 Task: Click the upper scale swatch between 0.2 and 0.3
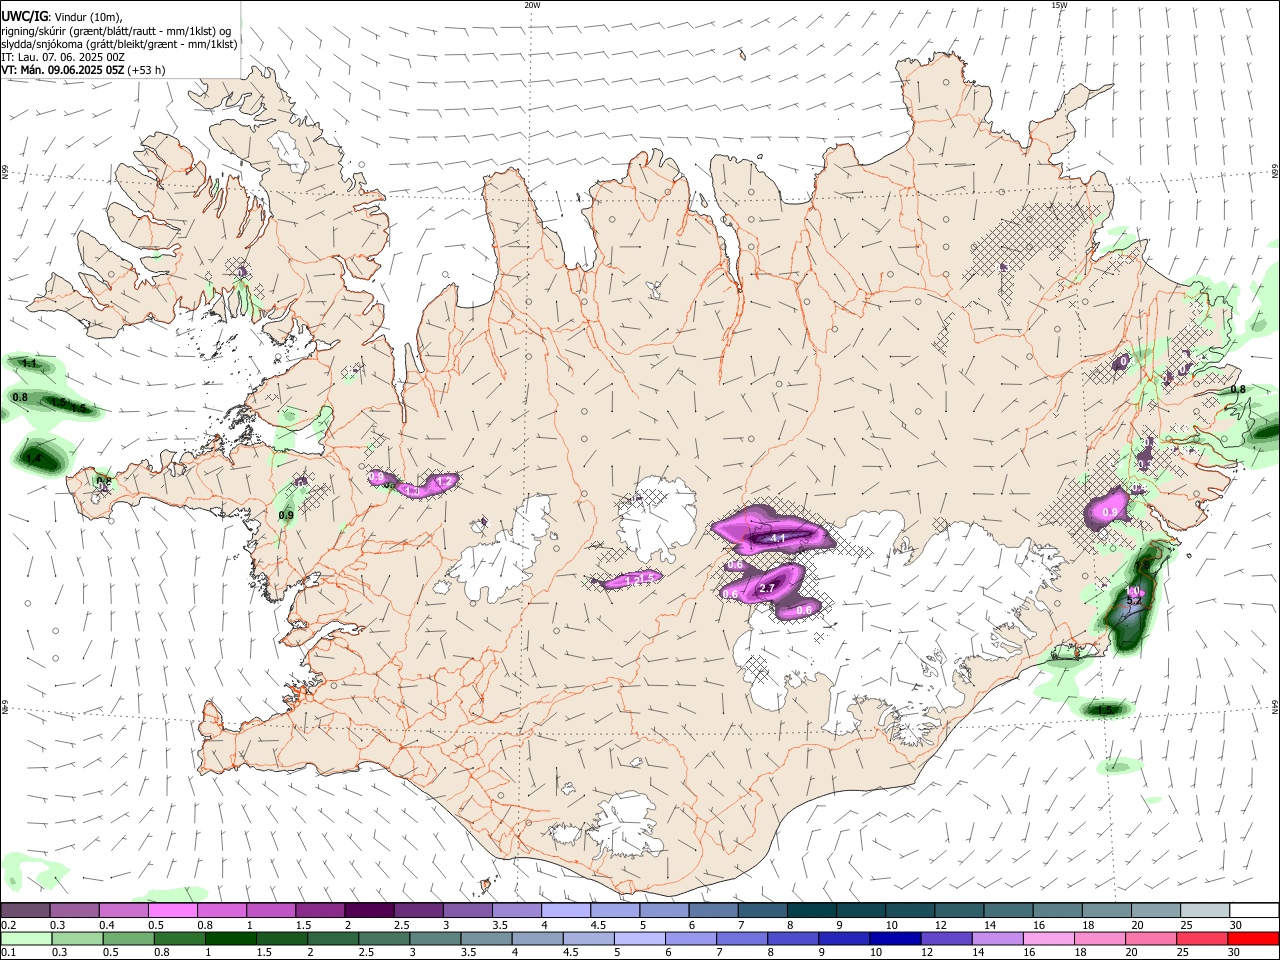click(25, 910)
